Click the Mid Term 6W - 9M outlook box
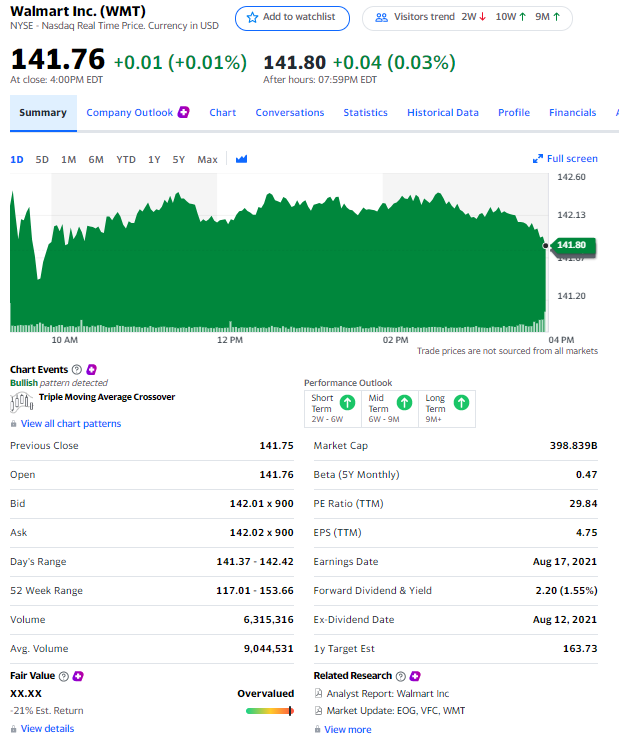 (390, 409)
